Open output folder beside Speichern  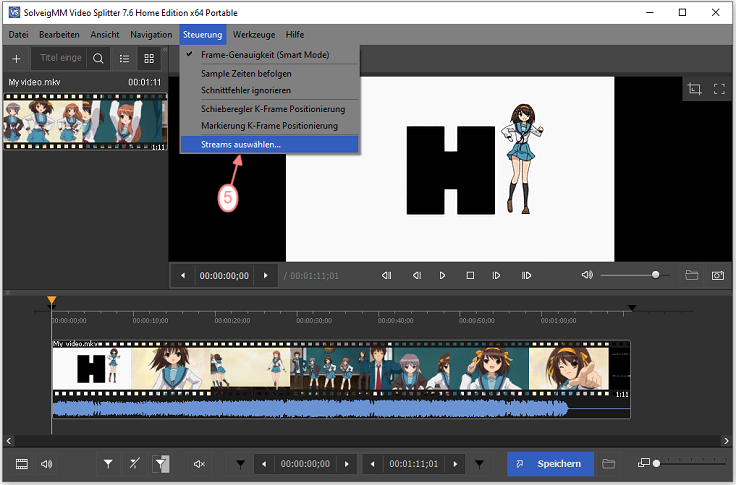tap(608, 464)
